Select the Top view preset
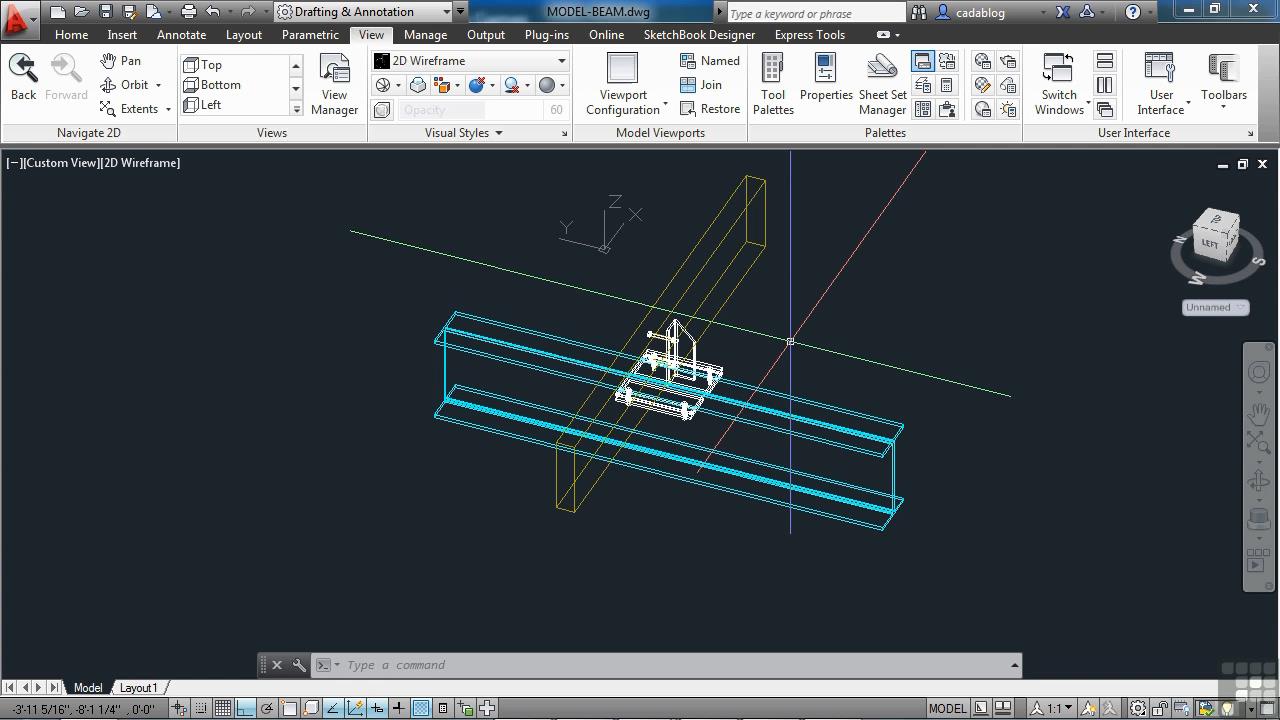Viewport: 1280px width, 720px height. pyautogui.click(x=211, y=65)
